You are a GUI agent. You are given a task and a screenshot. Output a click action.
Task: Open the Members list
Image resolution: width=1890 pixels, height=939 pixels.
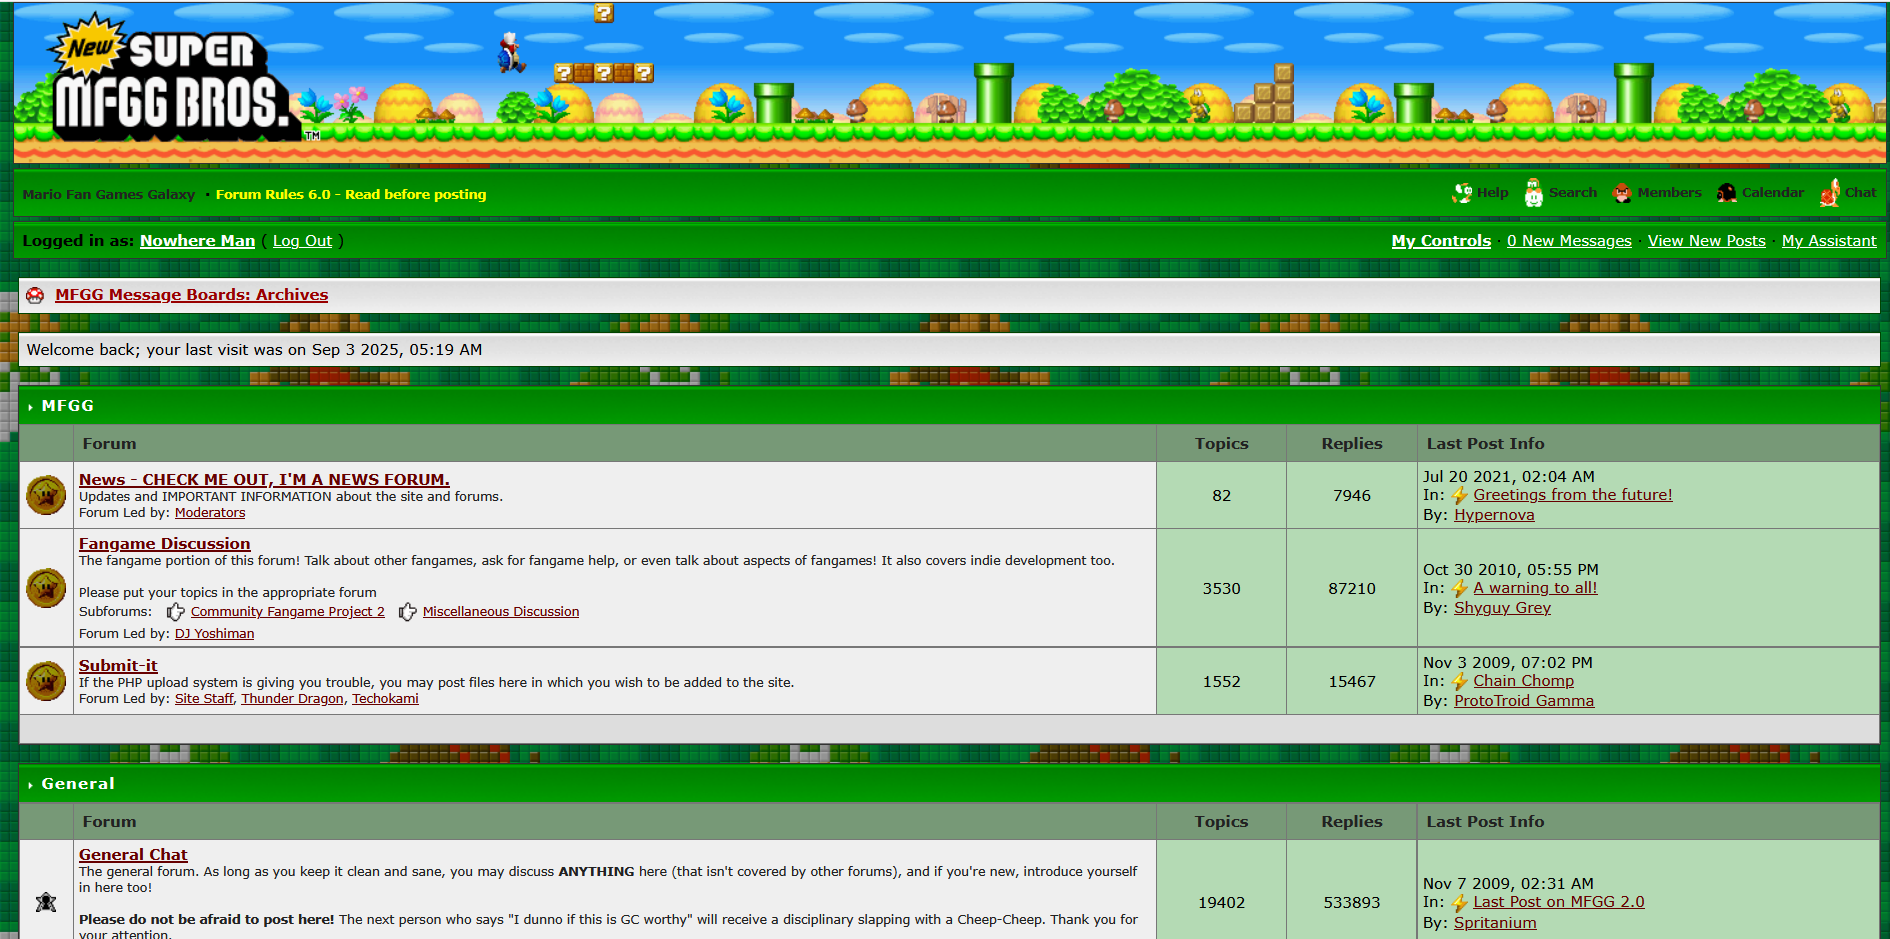tap(1669, 193)
